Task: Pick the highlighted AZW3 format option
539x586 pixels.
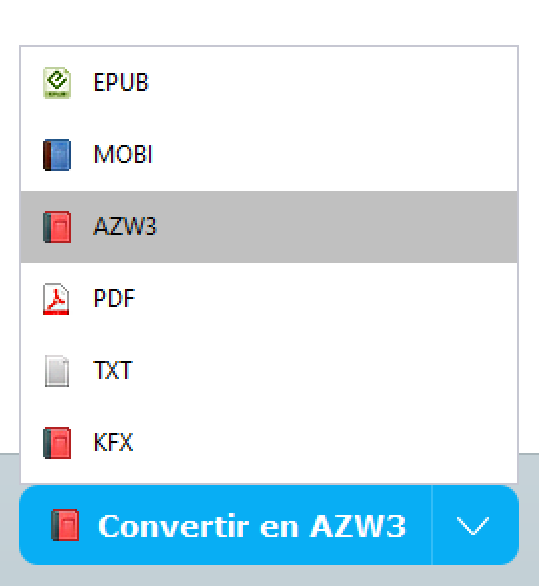Action: [269, 227]
